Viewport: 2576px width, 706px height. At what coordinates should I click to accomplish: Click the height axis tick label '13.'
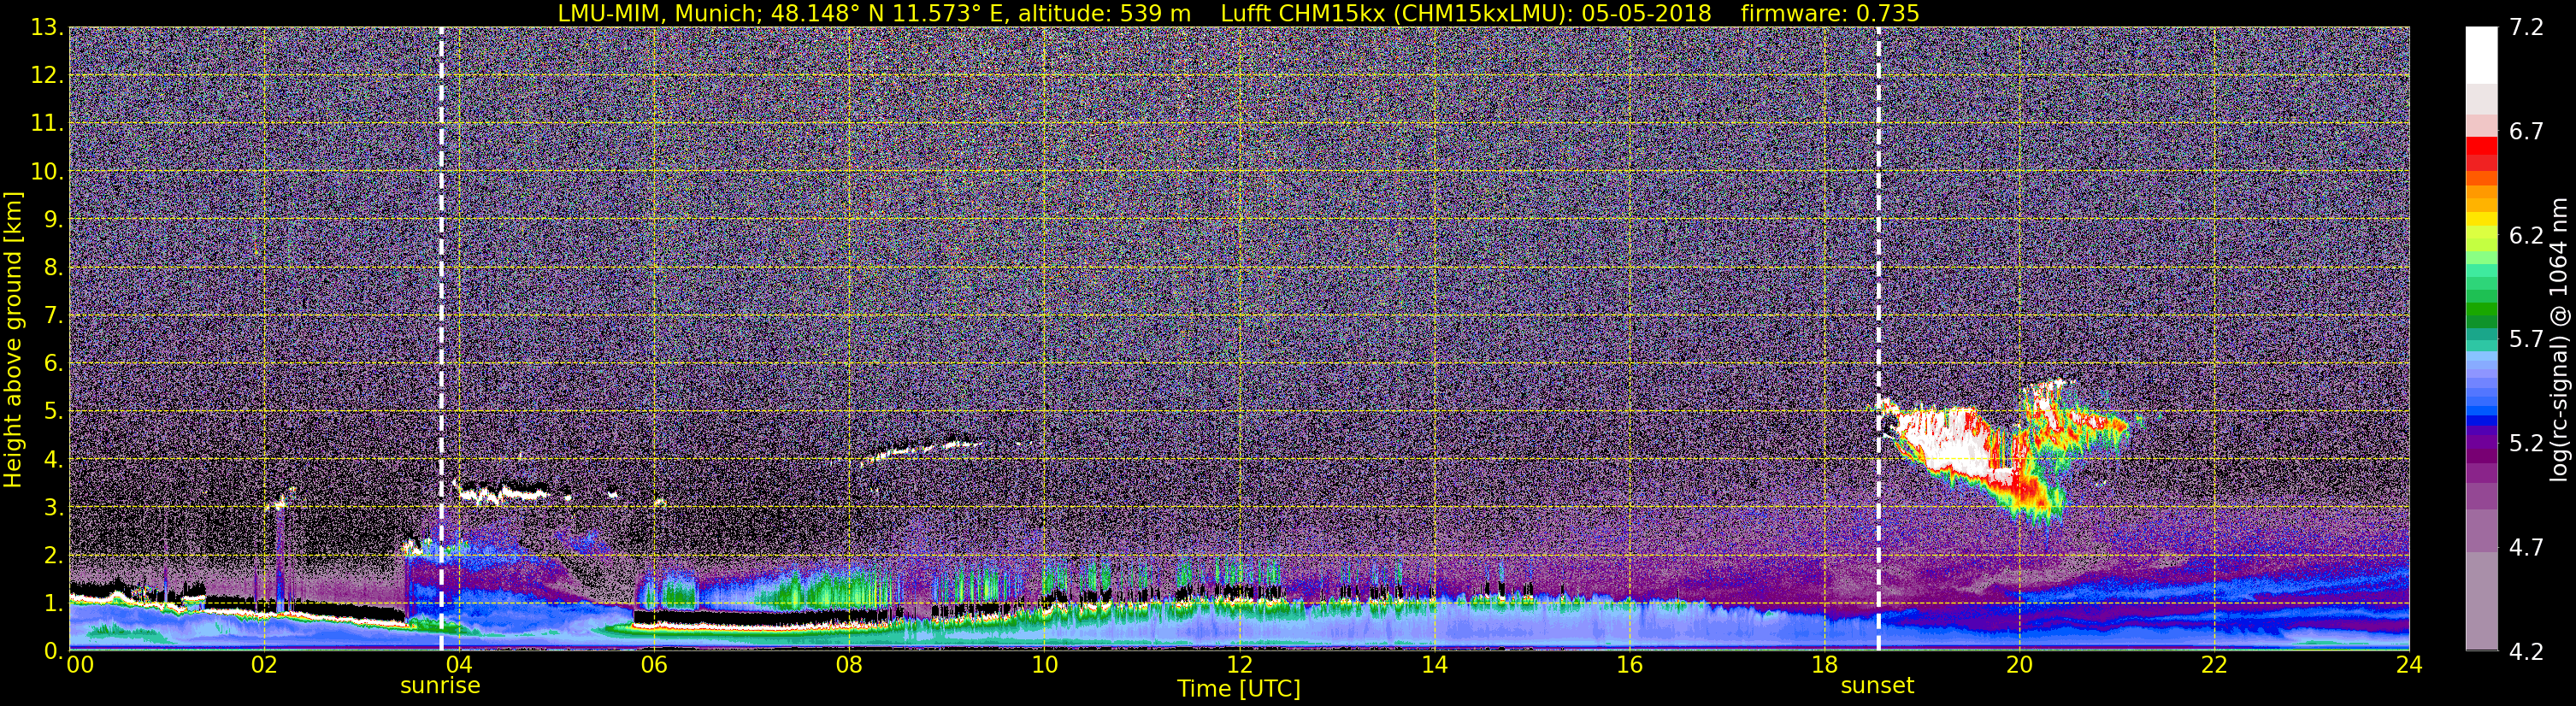click(x=47, y=27)
